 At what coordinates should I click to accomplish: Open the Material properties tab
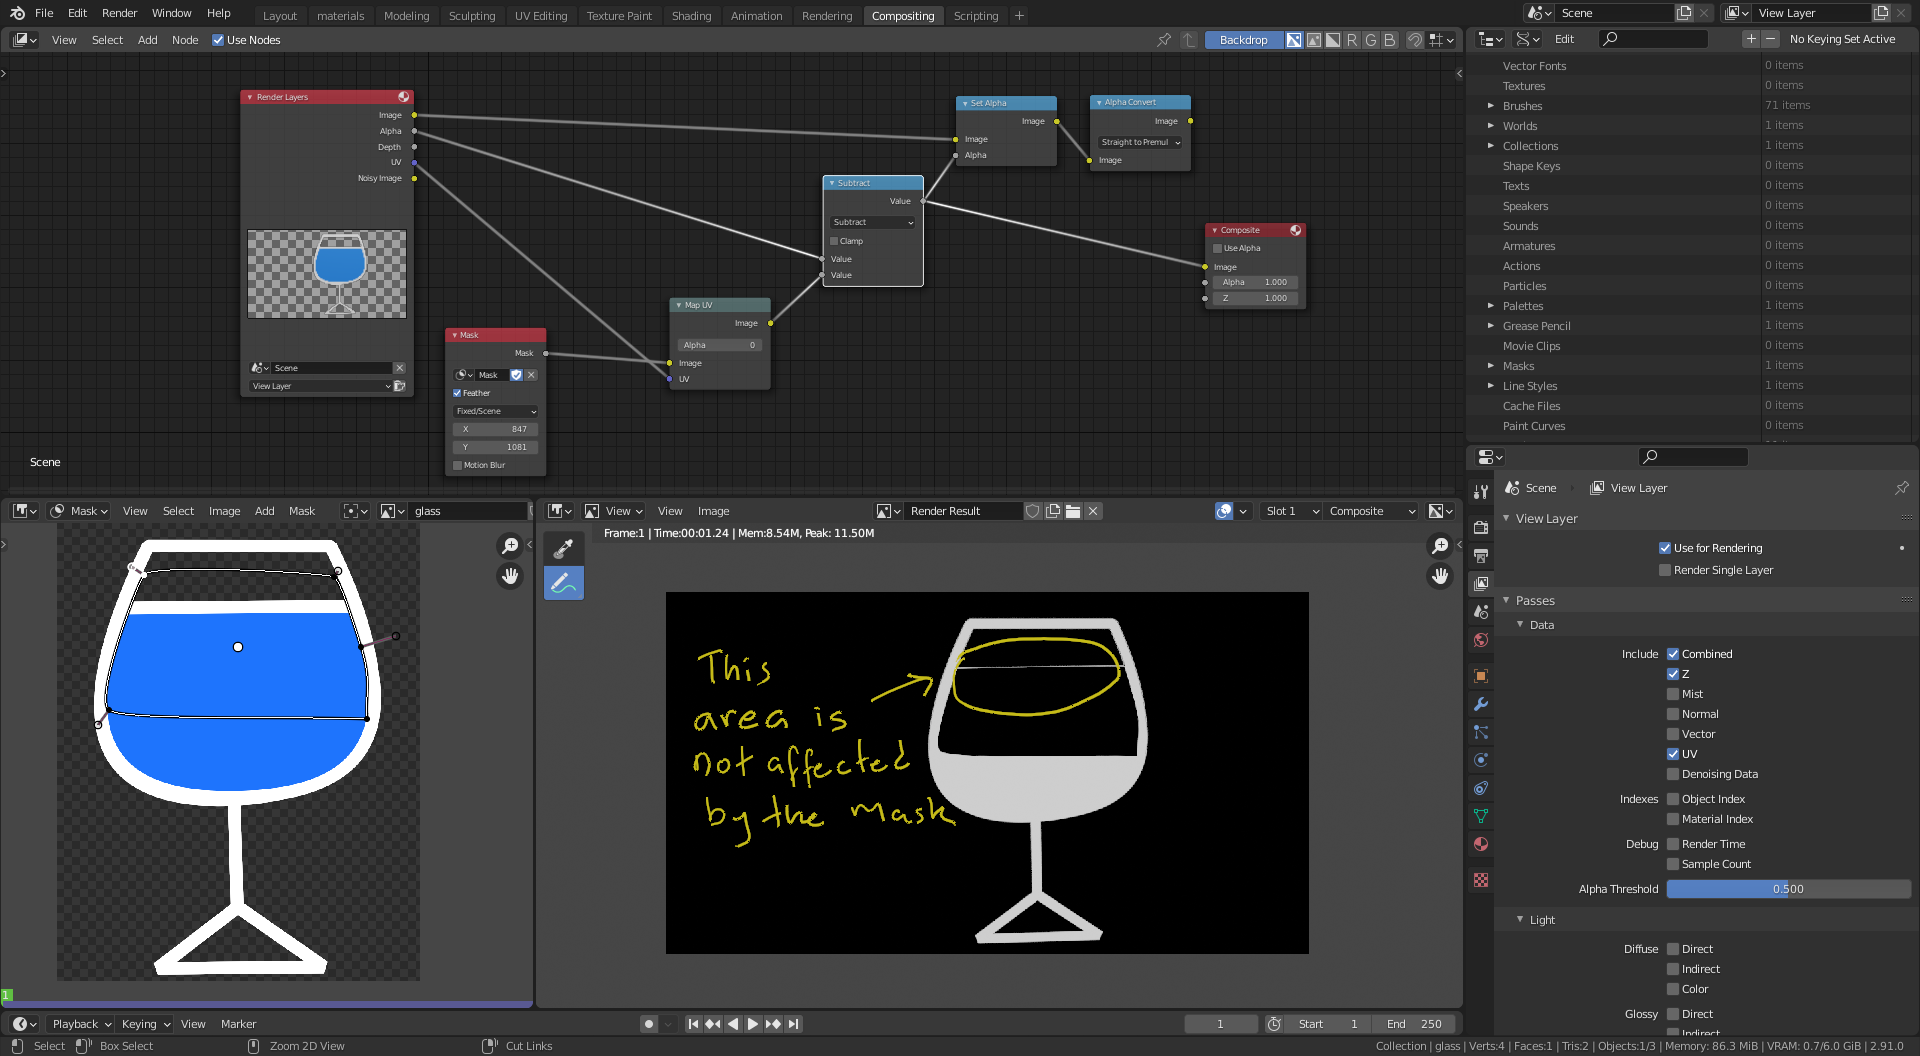(1481, 844)
